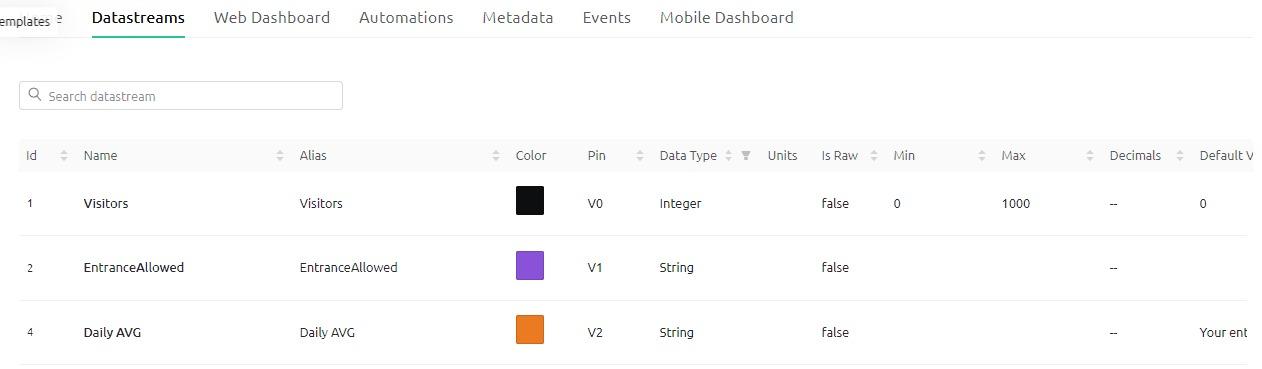Focus the Search datastream field
1262x369 pixels.
coord(181,96)
